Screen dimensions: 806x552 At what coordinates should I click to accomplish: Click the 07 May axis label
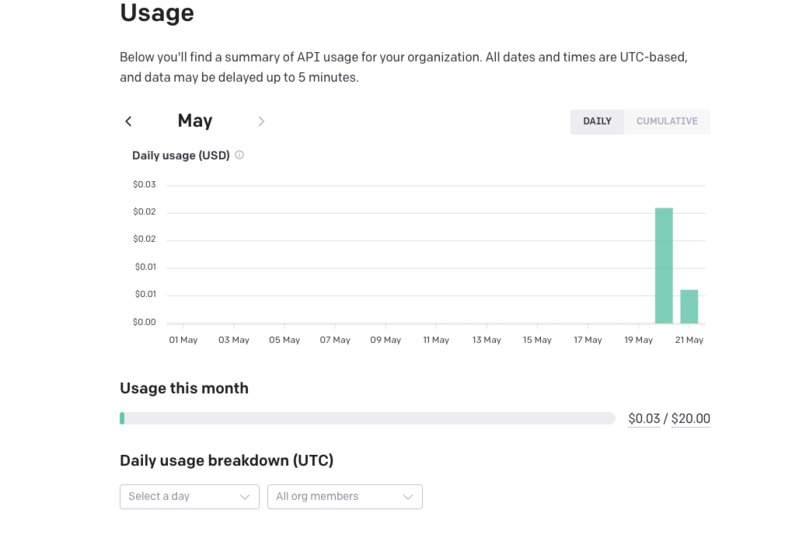pyautogui.click(x=335, y=340)
